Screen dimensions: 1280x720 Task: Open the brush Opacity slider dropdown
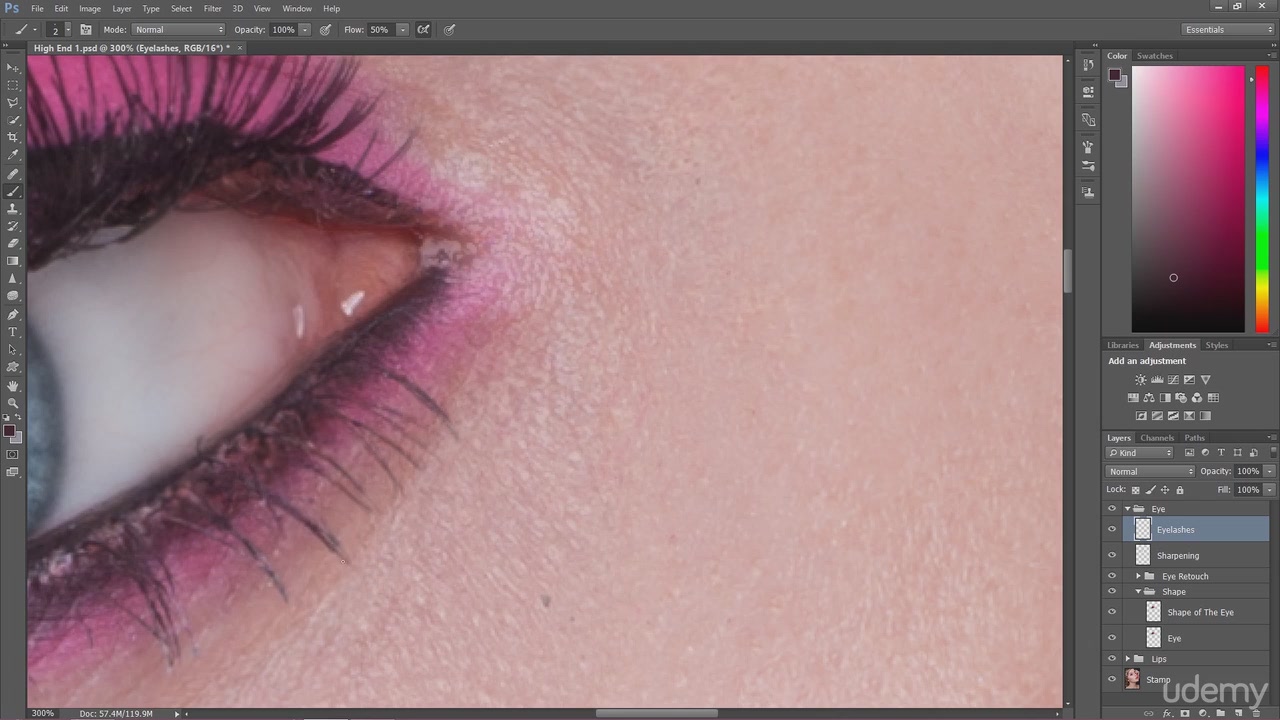point(305,30)
